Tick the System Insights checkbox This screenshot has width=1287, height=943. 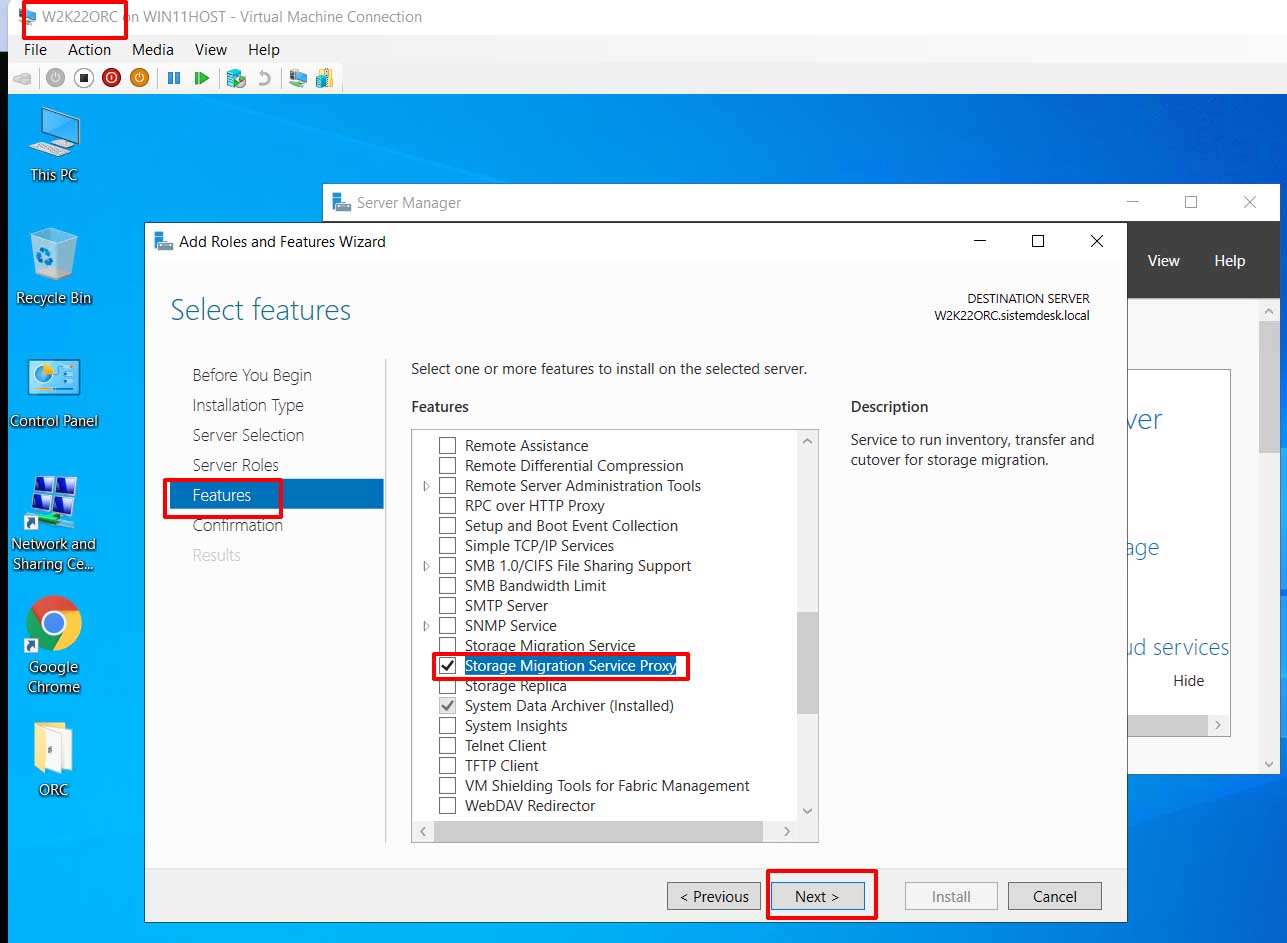[448, 726]
